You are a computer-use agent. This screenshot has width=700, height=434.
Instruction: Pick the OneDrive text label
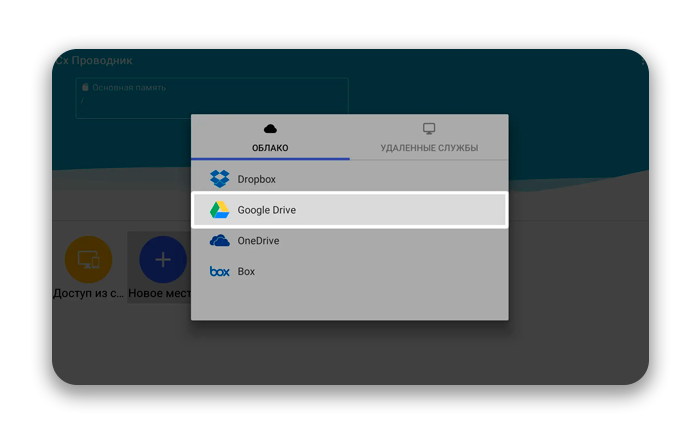click(258, 240)
